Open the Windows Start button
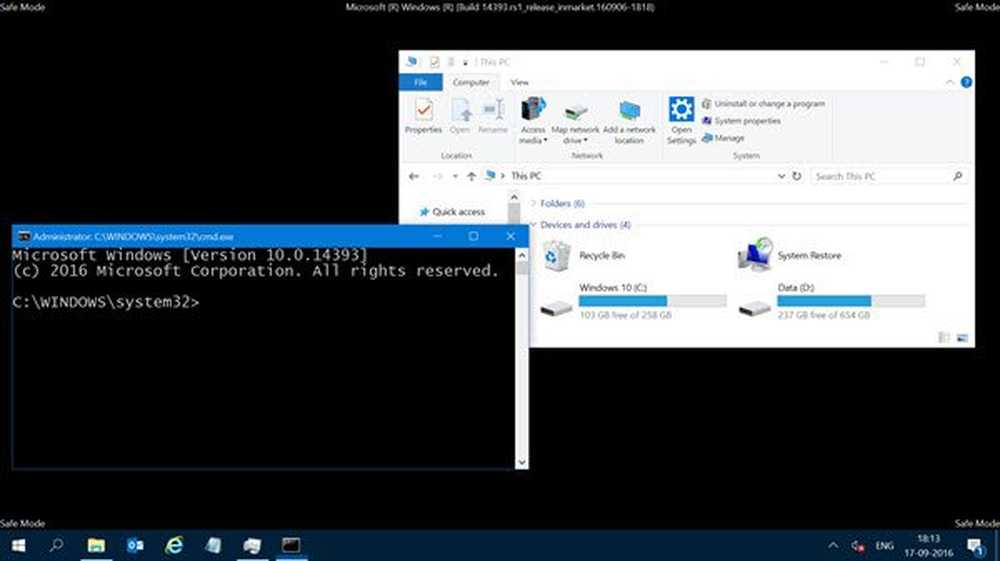This screenshot has height=561, width=1000. pos(18,546)
